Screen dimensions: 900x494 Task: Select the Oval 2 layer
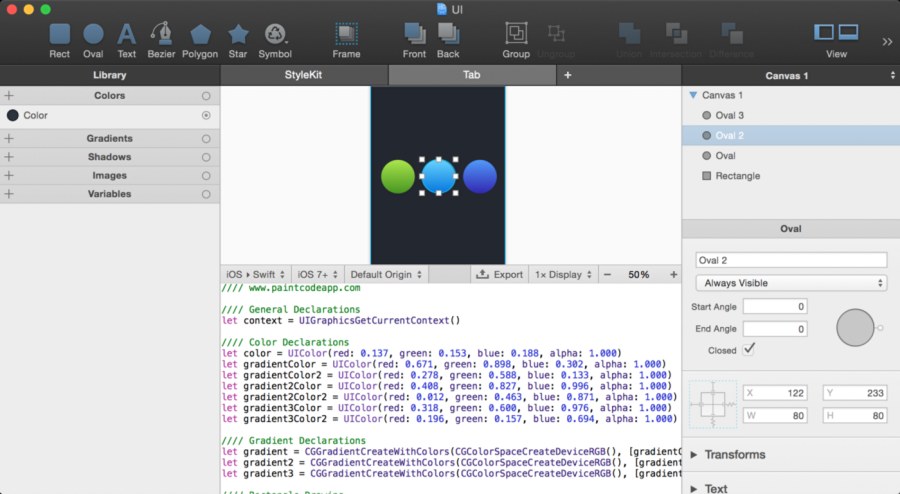[x=791, y=135]
